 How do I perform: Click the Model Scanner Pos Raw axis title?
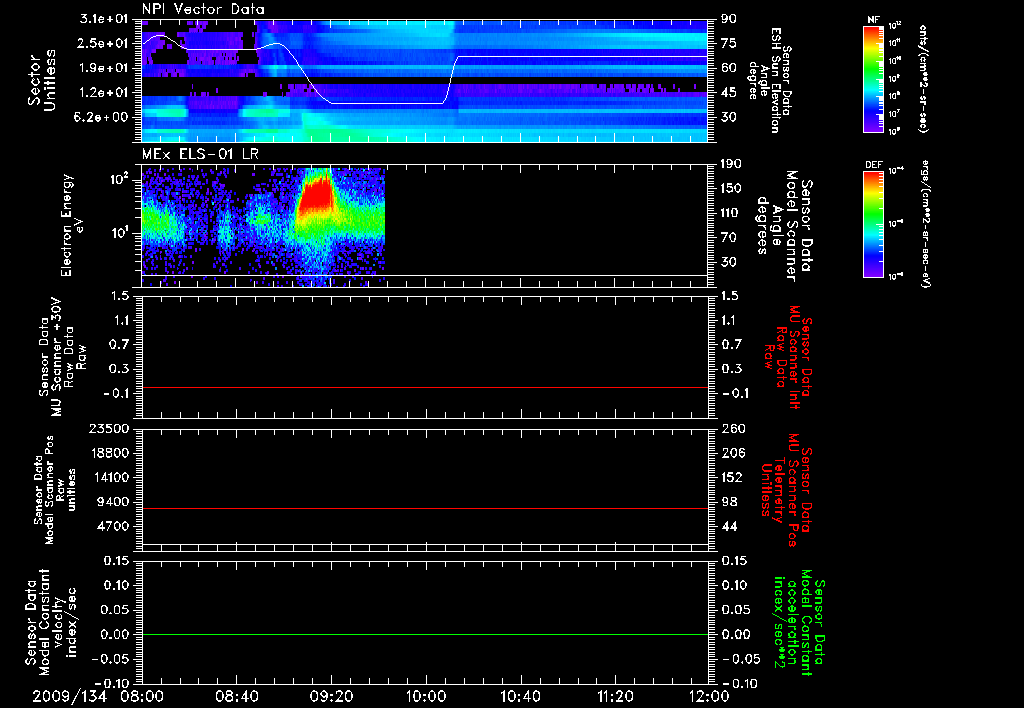point(54,490)
